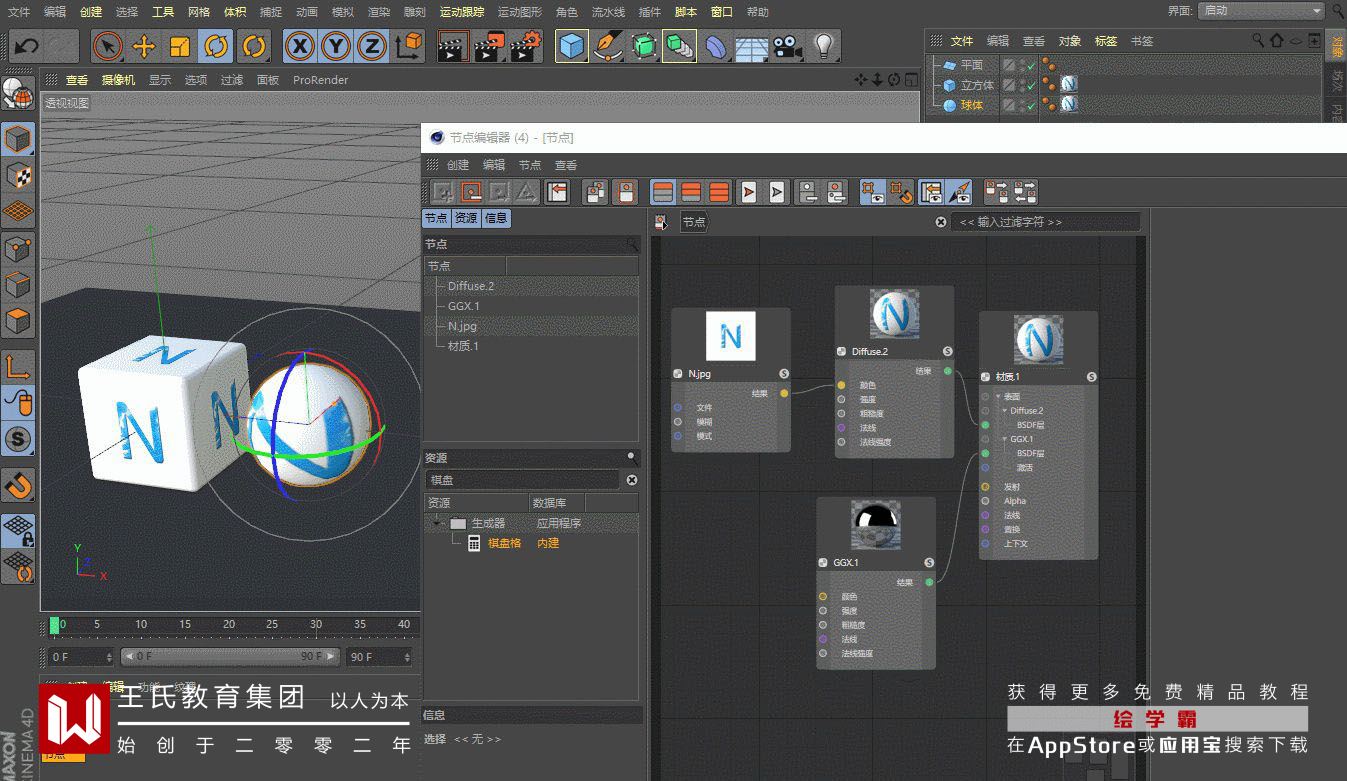The width and height of the screenshot is (1347, 781).
Task: Click the N.jpg node preview thumbnail
Action: click(731, 336)
